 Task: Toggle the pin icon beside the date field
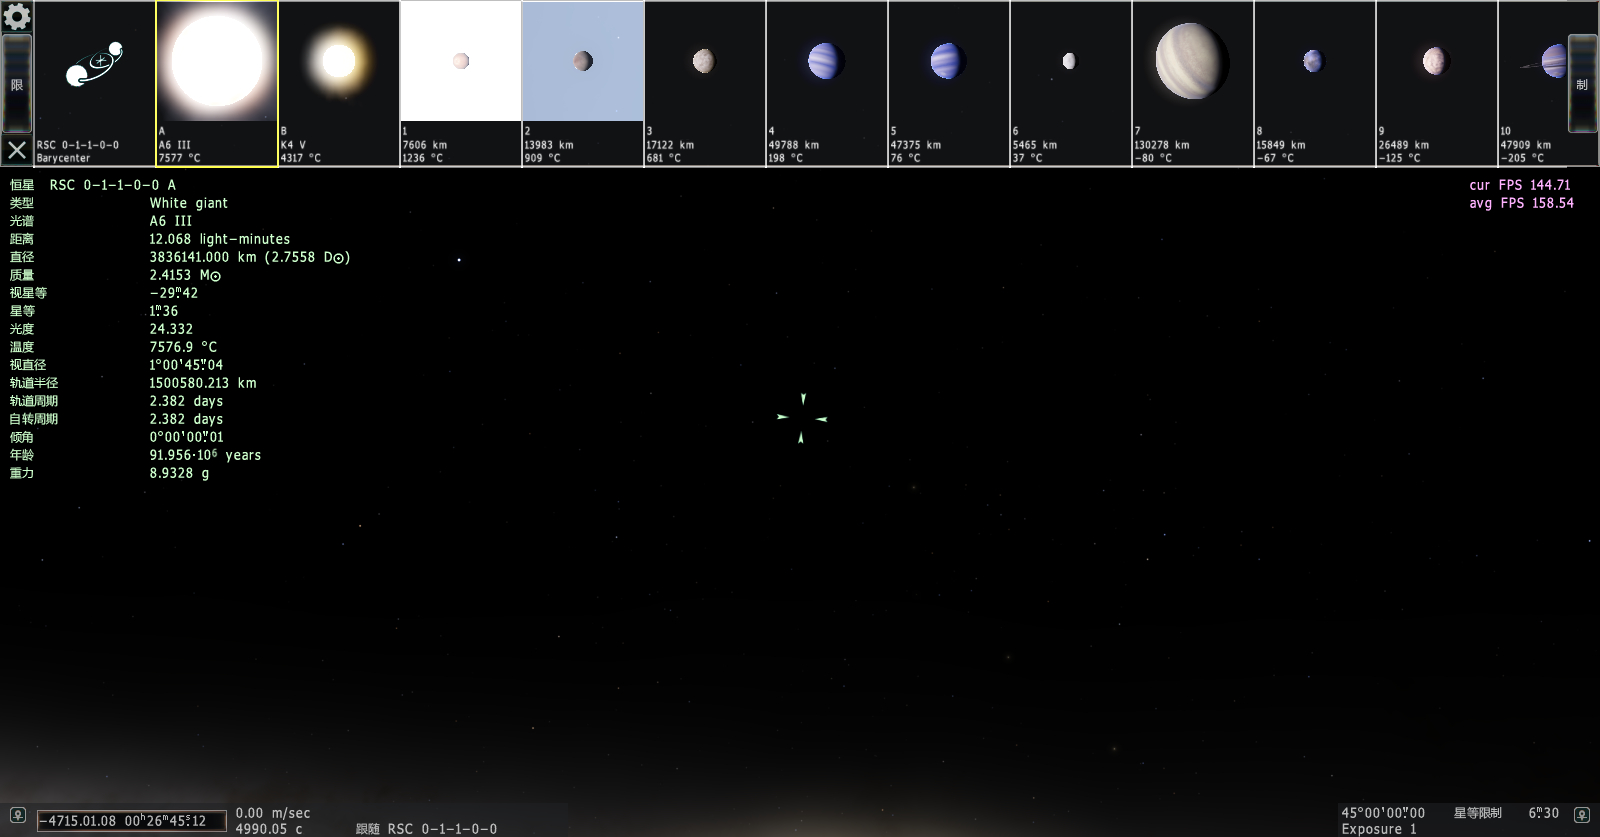(18, 815)
